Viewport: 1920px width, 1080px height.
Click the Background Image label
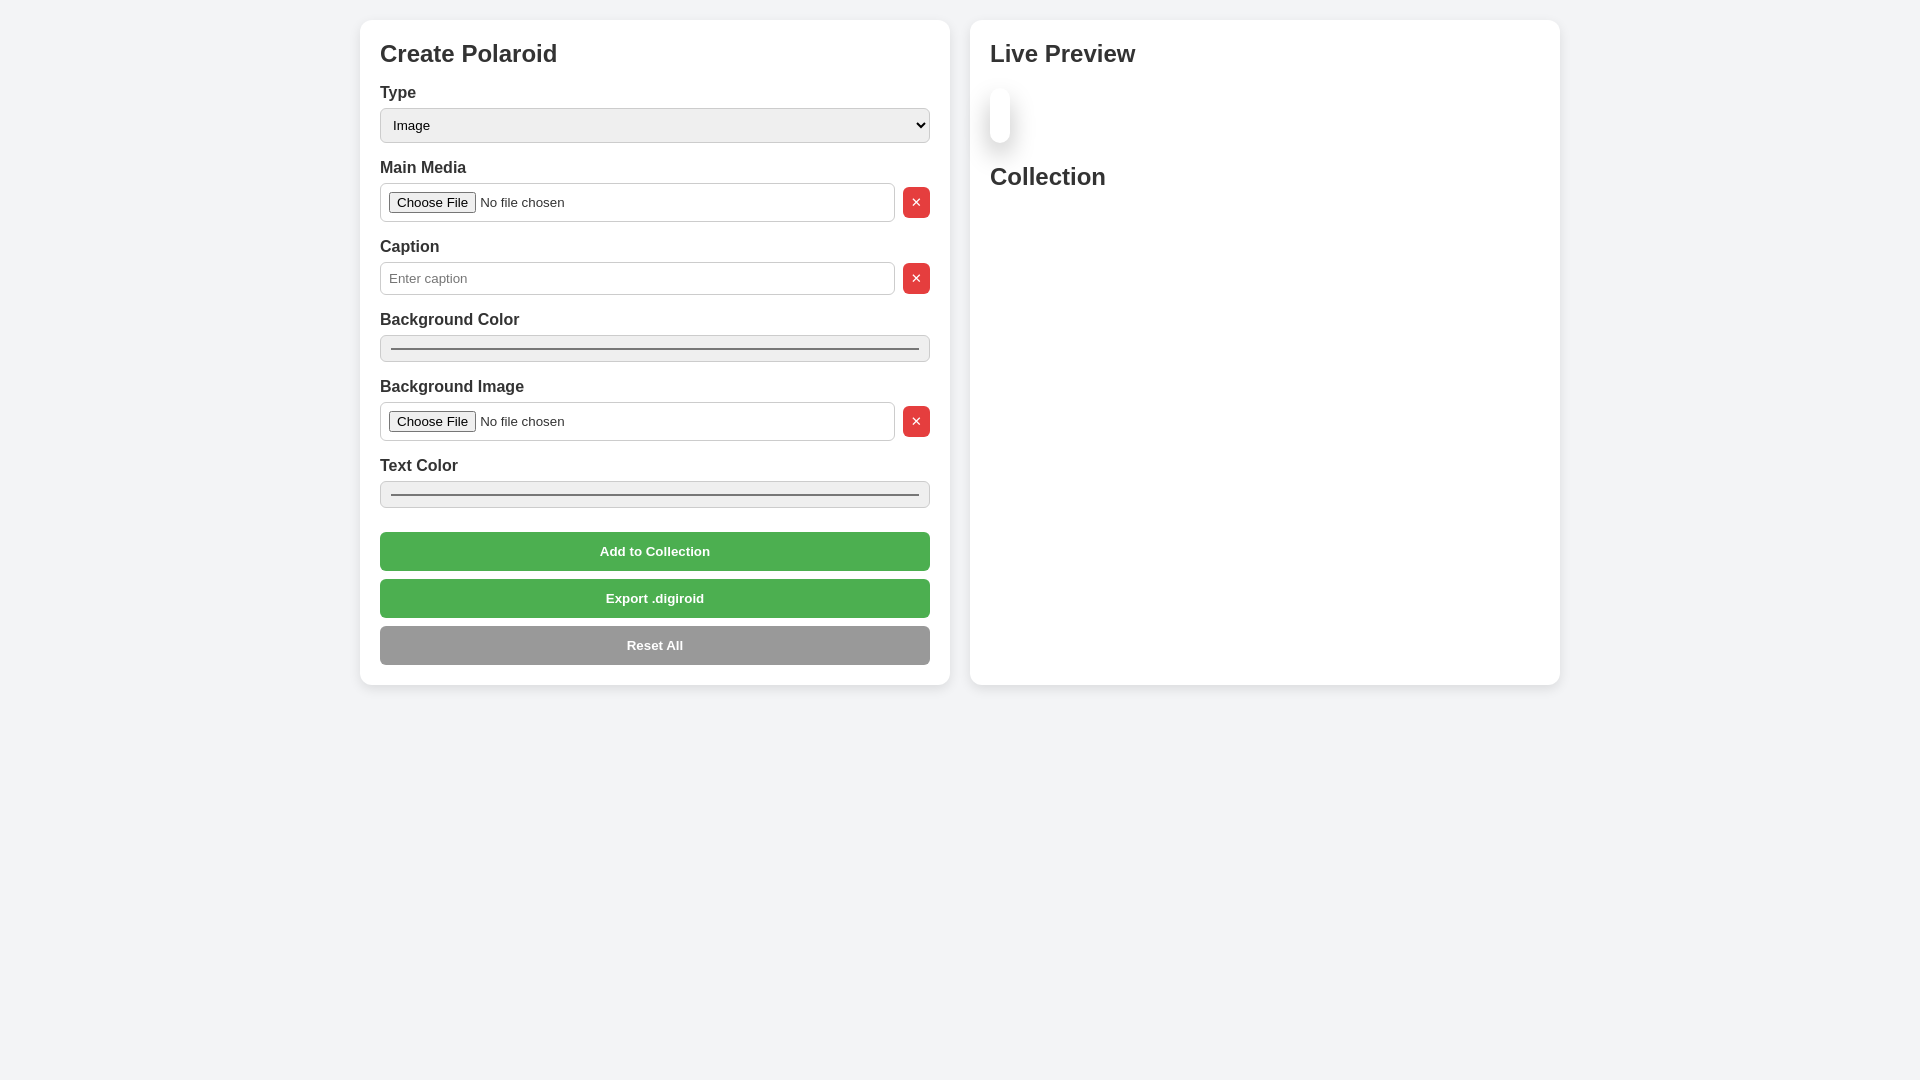click(452, 386)
